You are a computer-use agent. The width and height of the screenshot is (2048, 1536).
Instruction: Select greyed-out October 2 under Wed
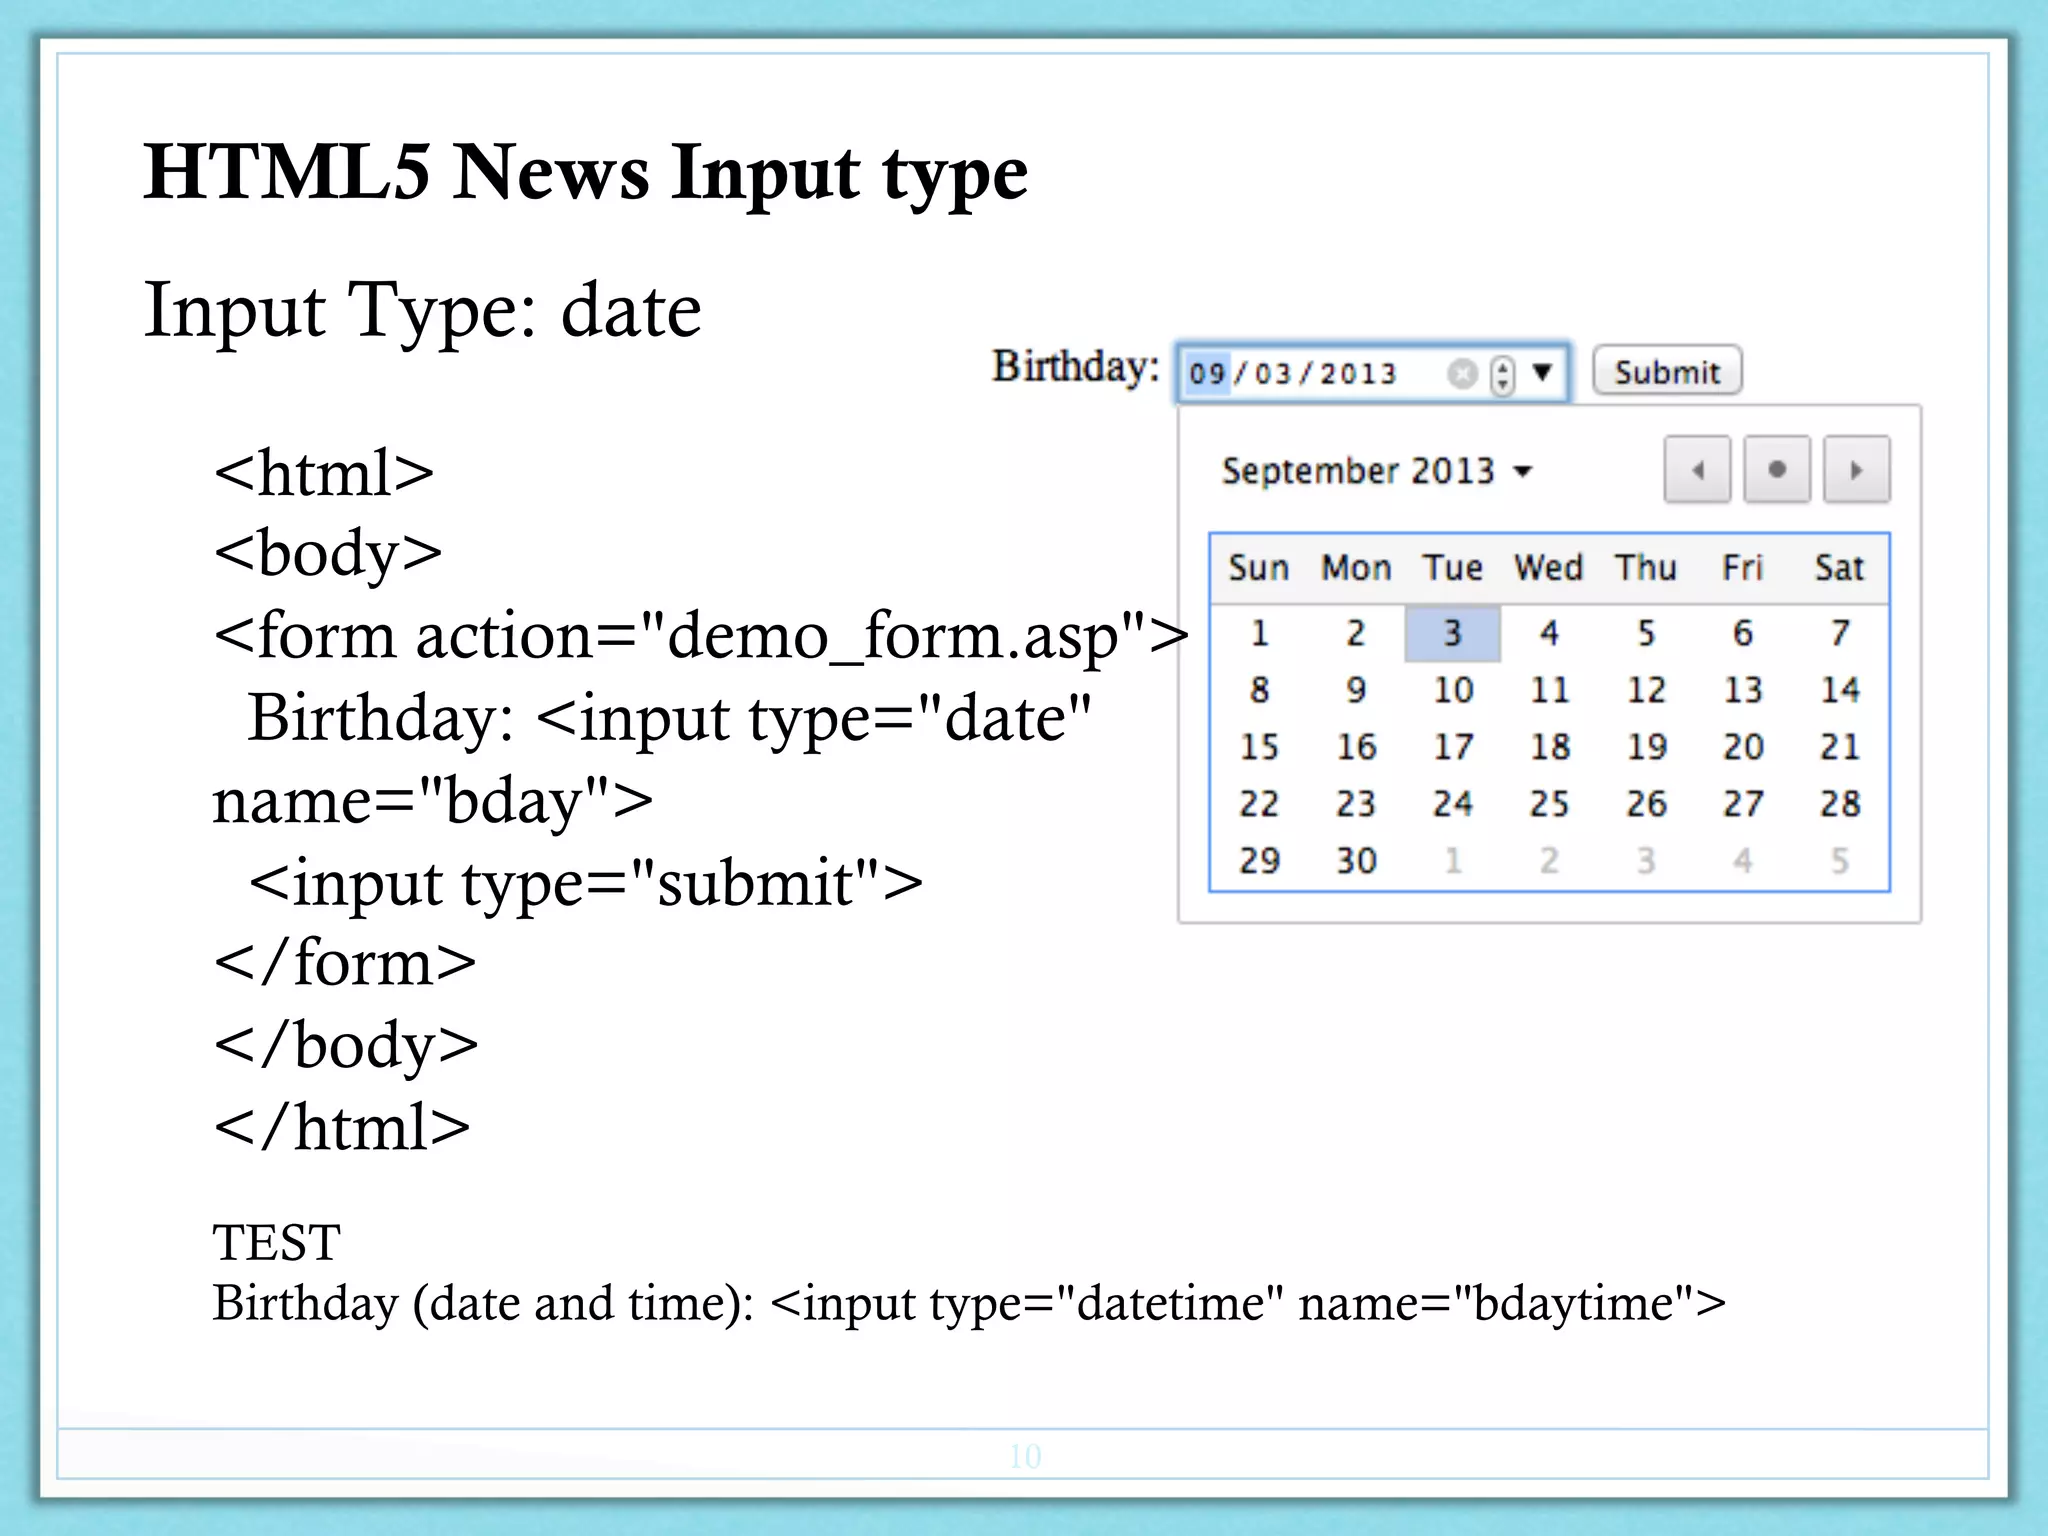pyautogui.click(x=1549, y=861)
